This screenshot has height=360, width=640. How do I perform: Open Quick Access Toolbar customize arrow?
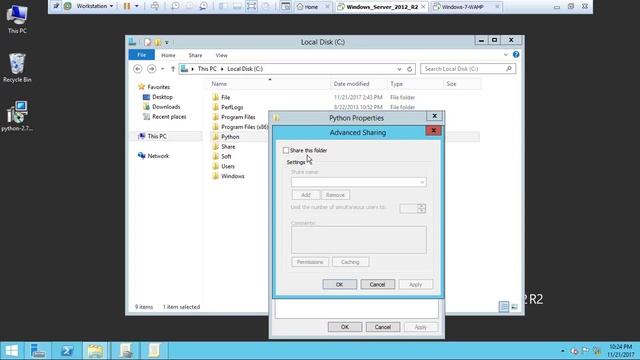167,42
